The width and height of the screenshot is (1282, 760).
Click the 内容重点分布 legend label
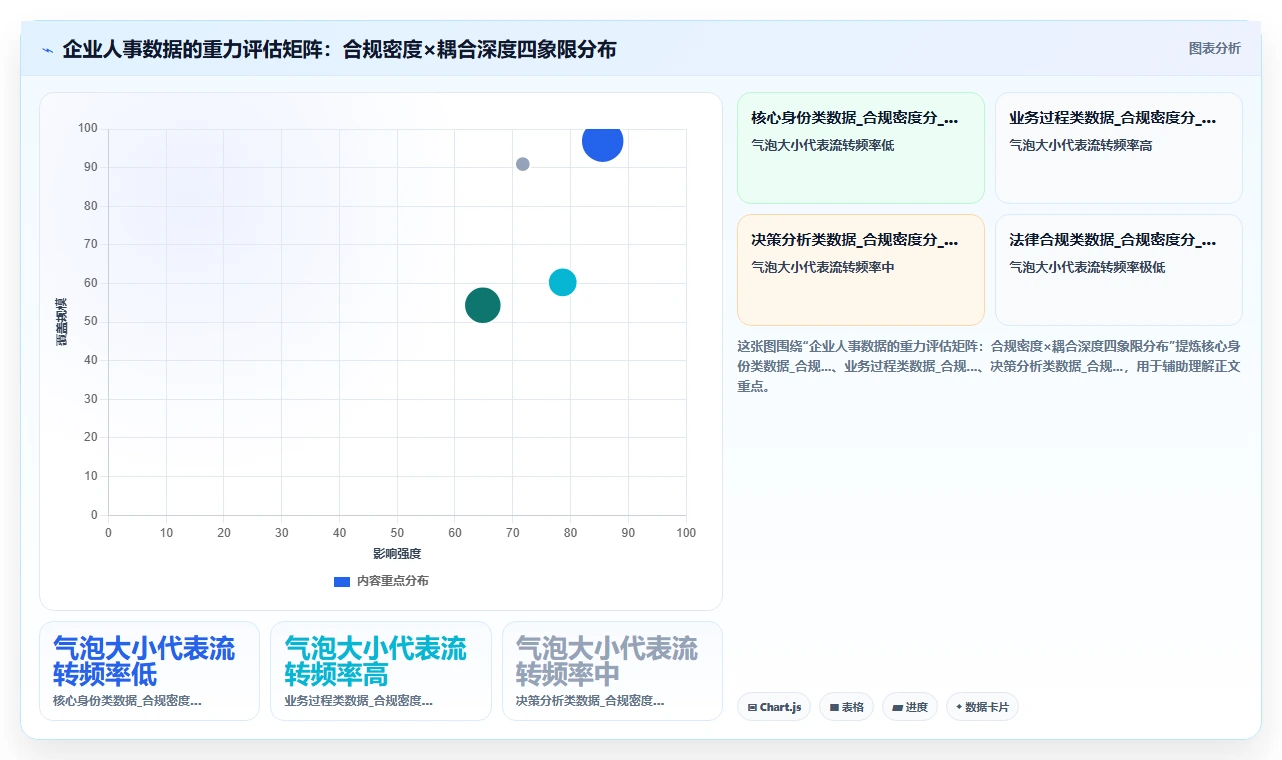click(393, 581)
